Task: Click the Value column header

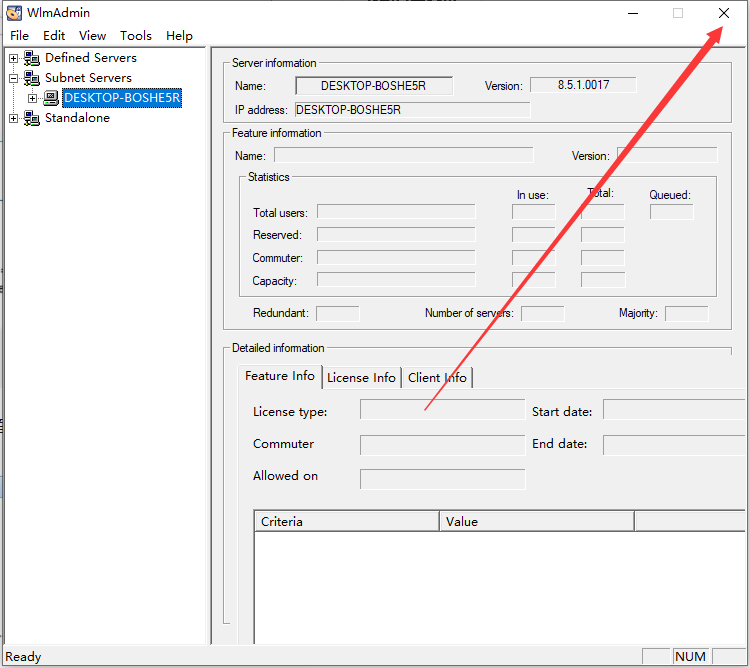Action: (536, 521)
